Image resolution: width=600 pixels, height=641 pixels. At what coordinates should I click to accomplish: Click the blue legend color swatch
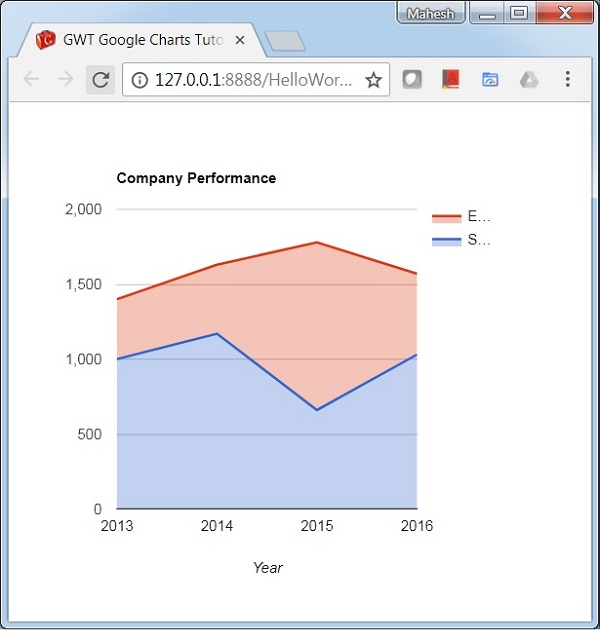(x=446, y=241)
